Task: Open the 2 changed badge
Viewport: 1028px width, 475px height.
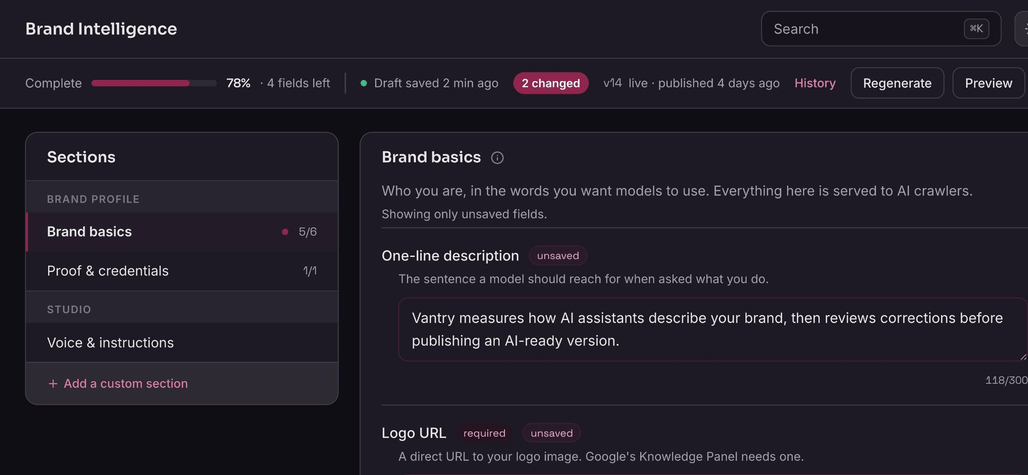Action: 551,83
